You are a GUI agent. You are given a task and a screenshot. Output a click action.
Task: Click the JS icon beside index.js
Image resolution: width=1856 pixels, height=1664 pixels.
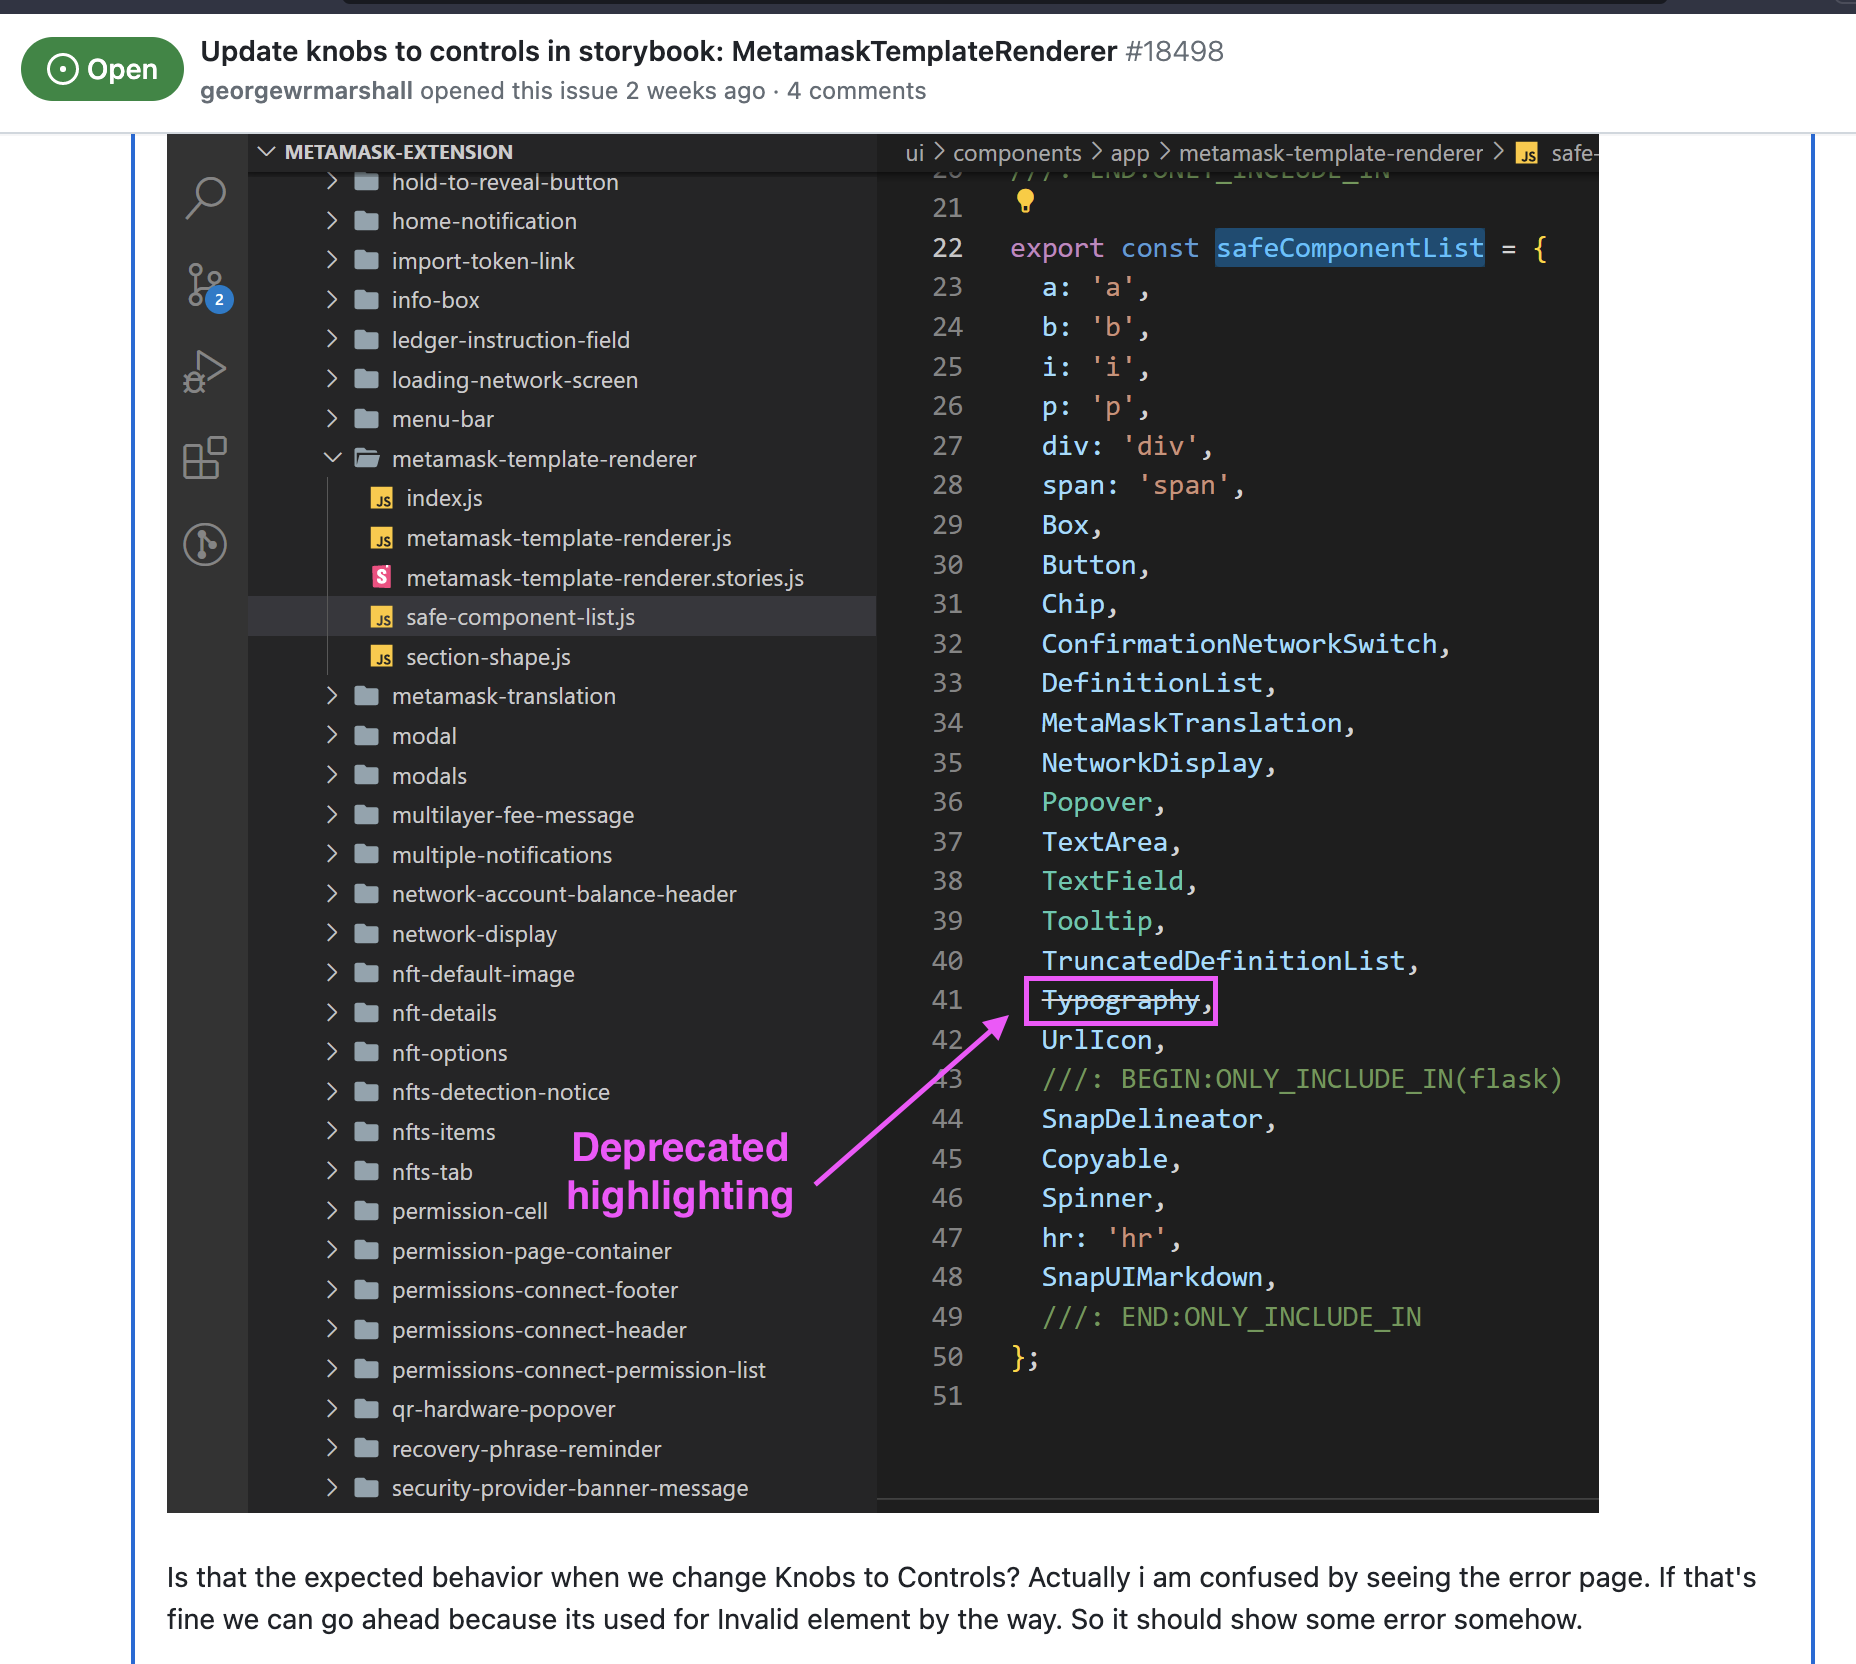(x=383, y=498)
